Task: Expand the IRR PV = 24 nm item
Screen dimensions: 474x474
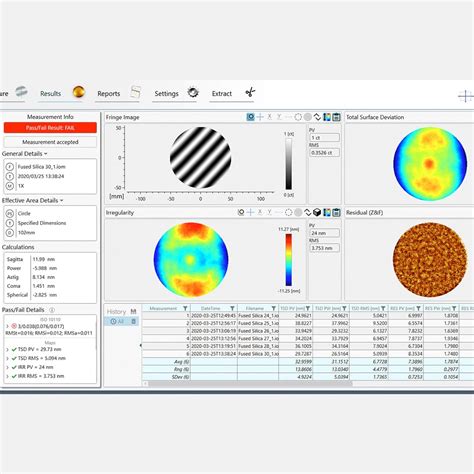Action: (x=7, y=367)
